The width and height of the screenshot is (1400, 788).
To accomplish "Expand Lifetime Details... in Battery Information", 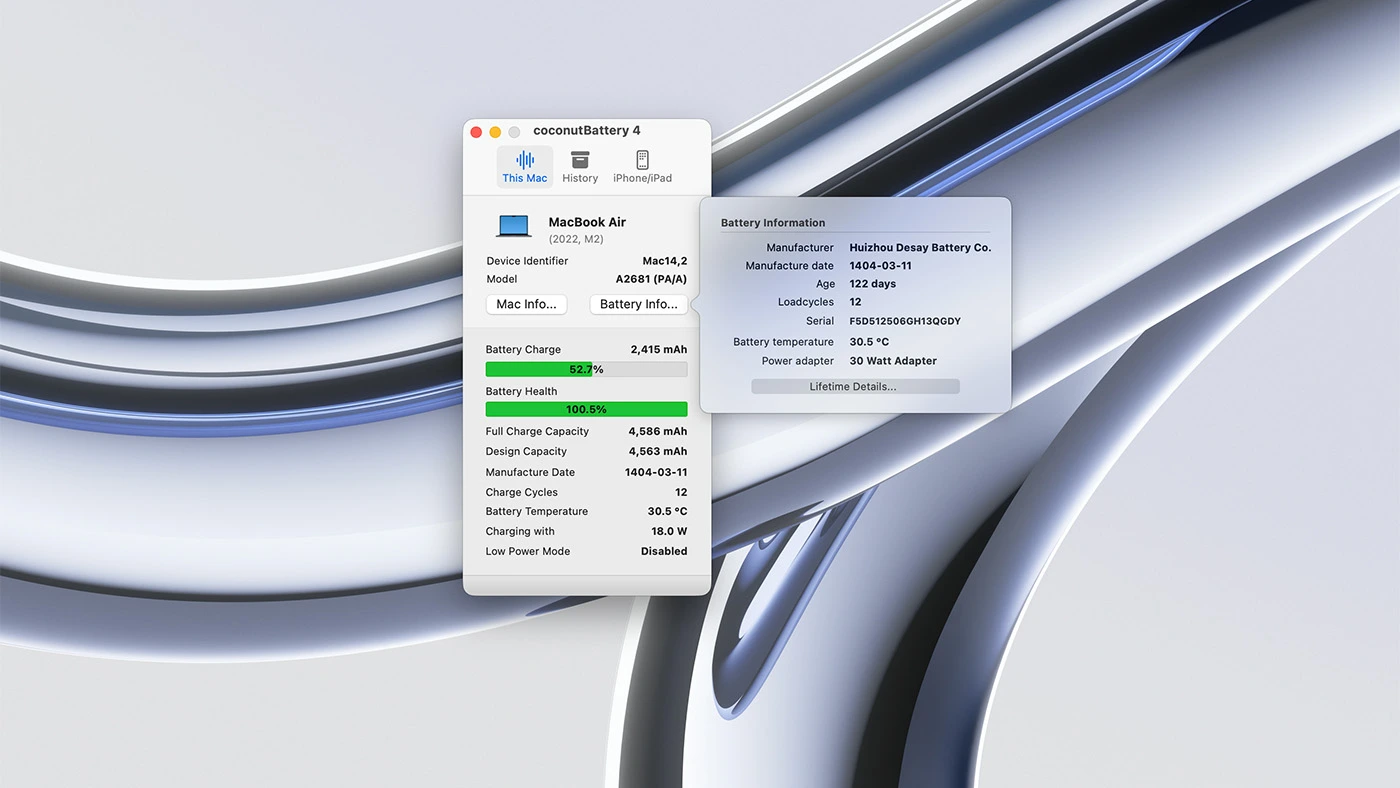I will 855,387.
